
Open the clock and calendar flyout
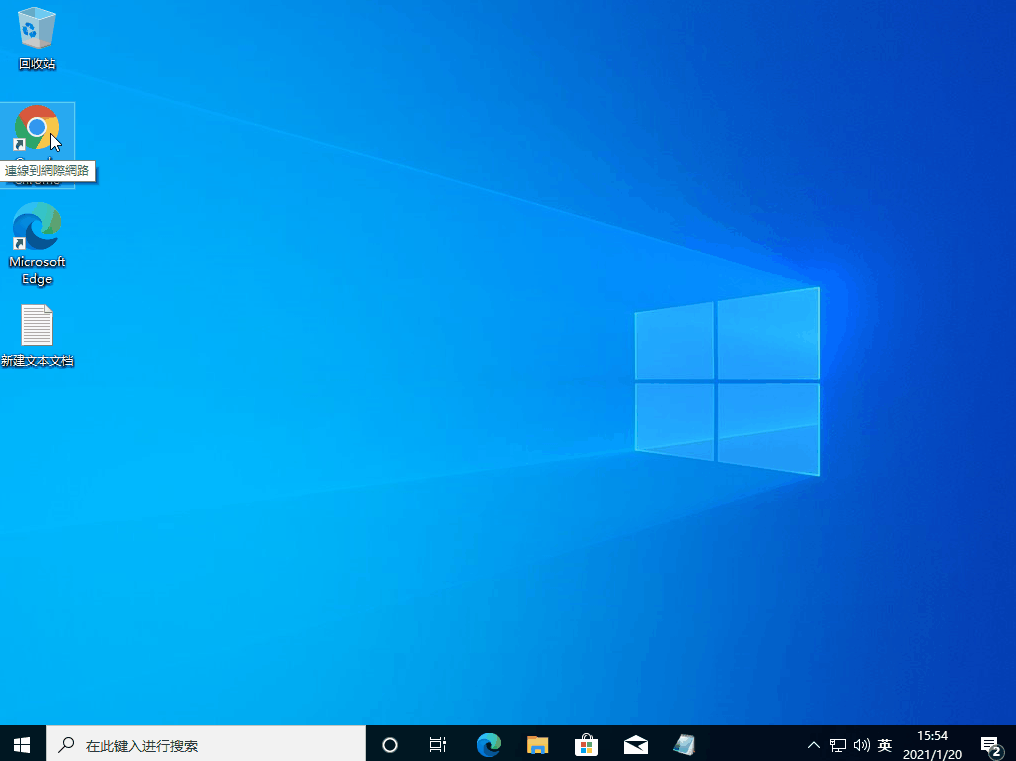[x=932, y=745]
